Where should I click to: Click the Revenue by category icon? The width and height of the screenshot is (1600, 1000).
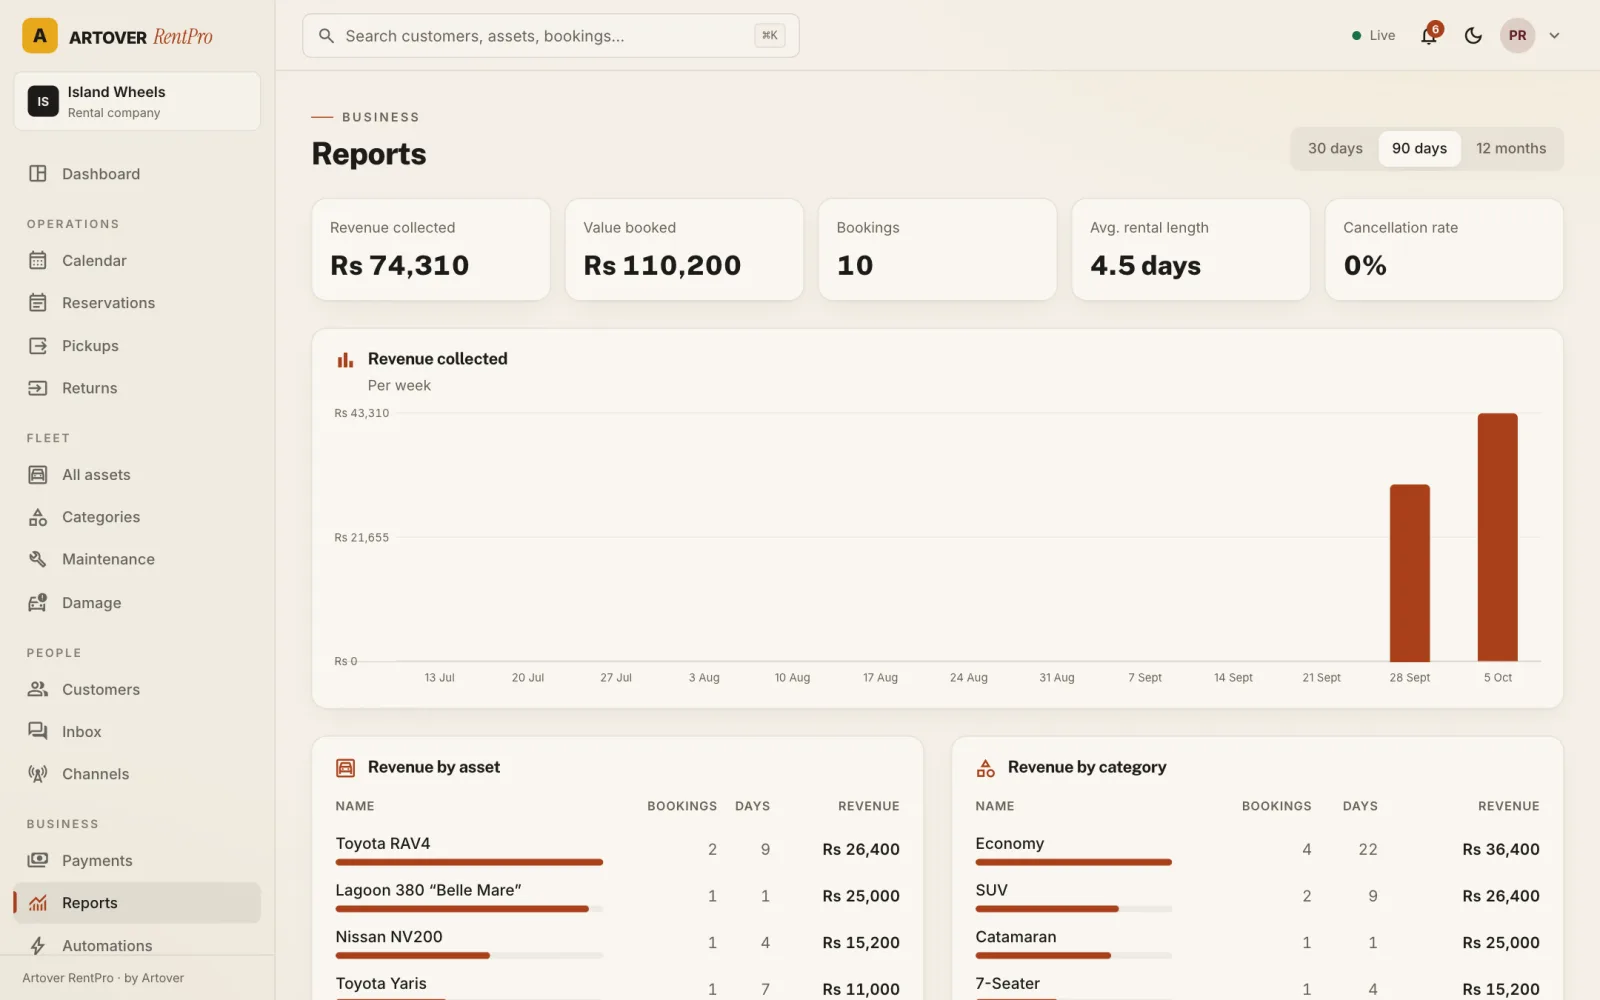tap(986, 768)
